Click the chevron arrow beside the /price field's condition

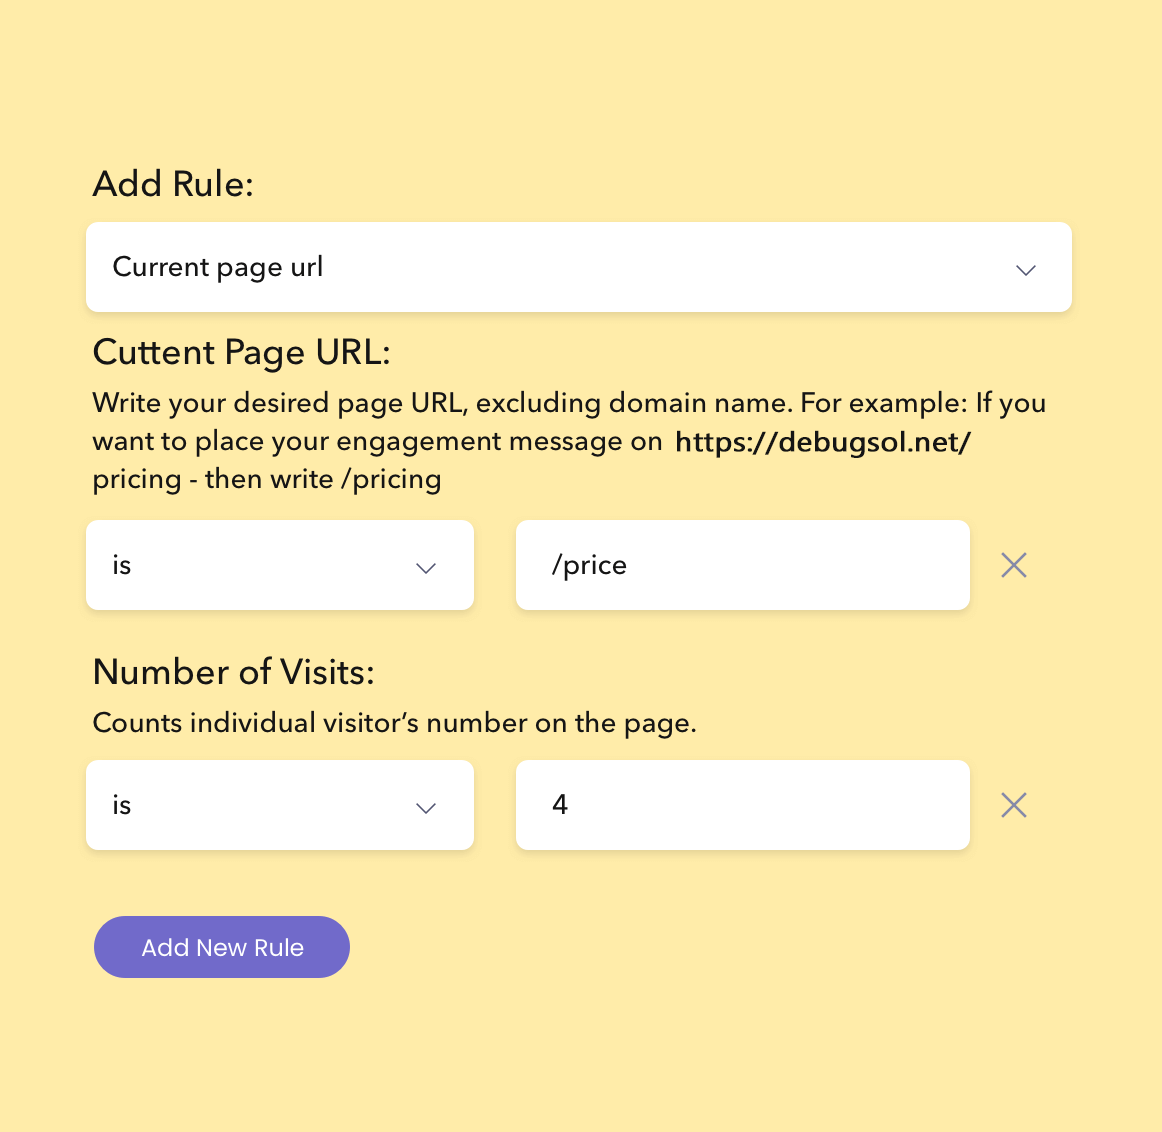[x=426, y=568]
